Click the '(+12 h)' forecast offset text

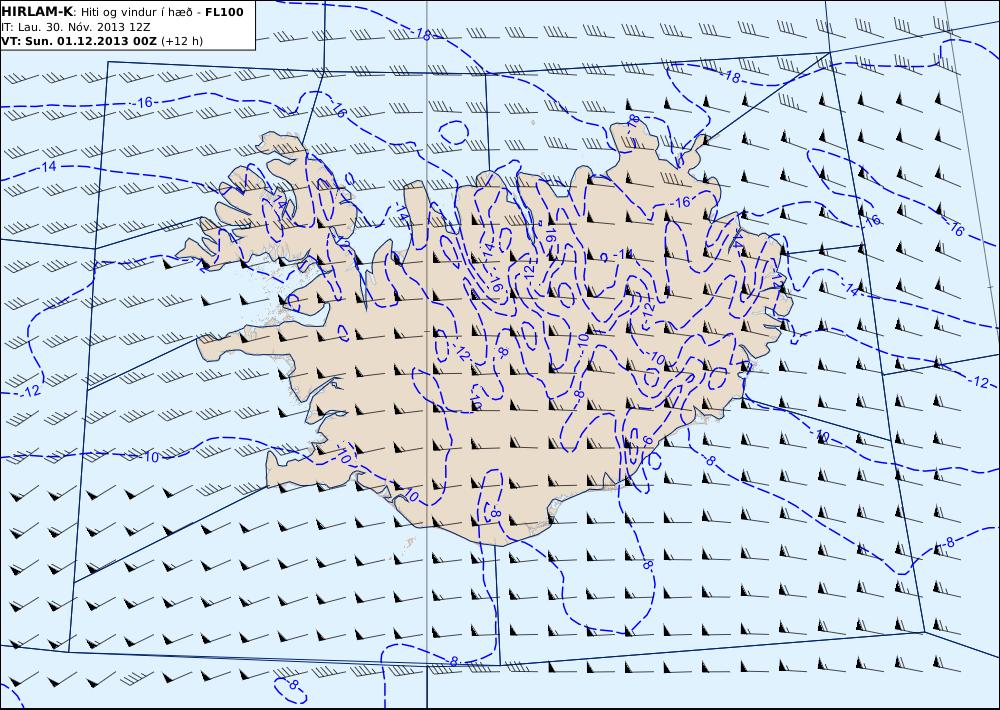(182, 41)
